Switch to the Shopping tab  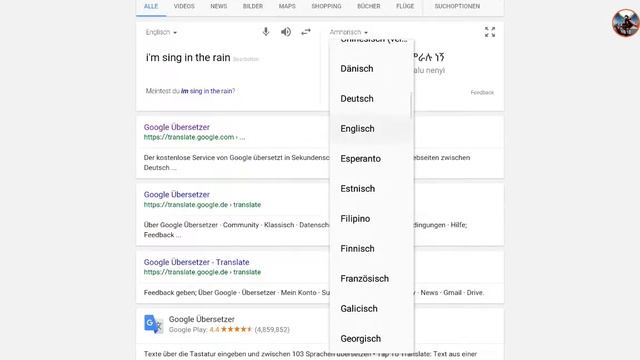[326, 7]
